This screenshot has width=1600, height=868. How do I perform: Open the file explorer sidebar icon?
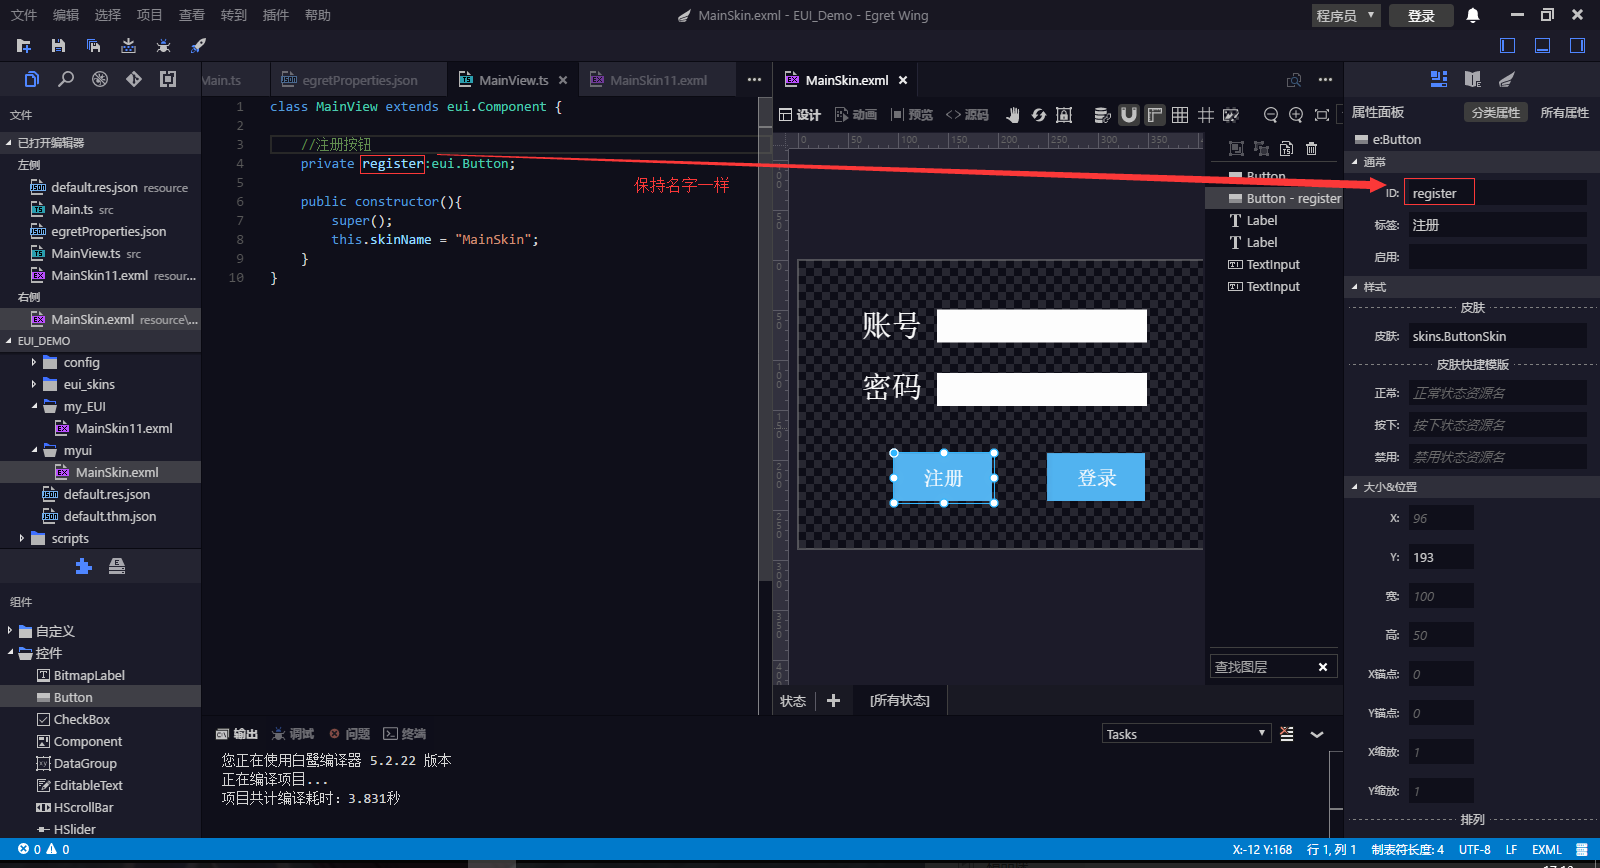click(32, 79)
